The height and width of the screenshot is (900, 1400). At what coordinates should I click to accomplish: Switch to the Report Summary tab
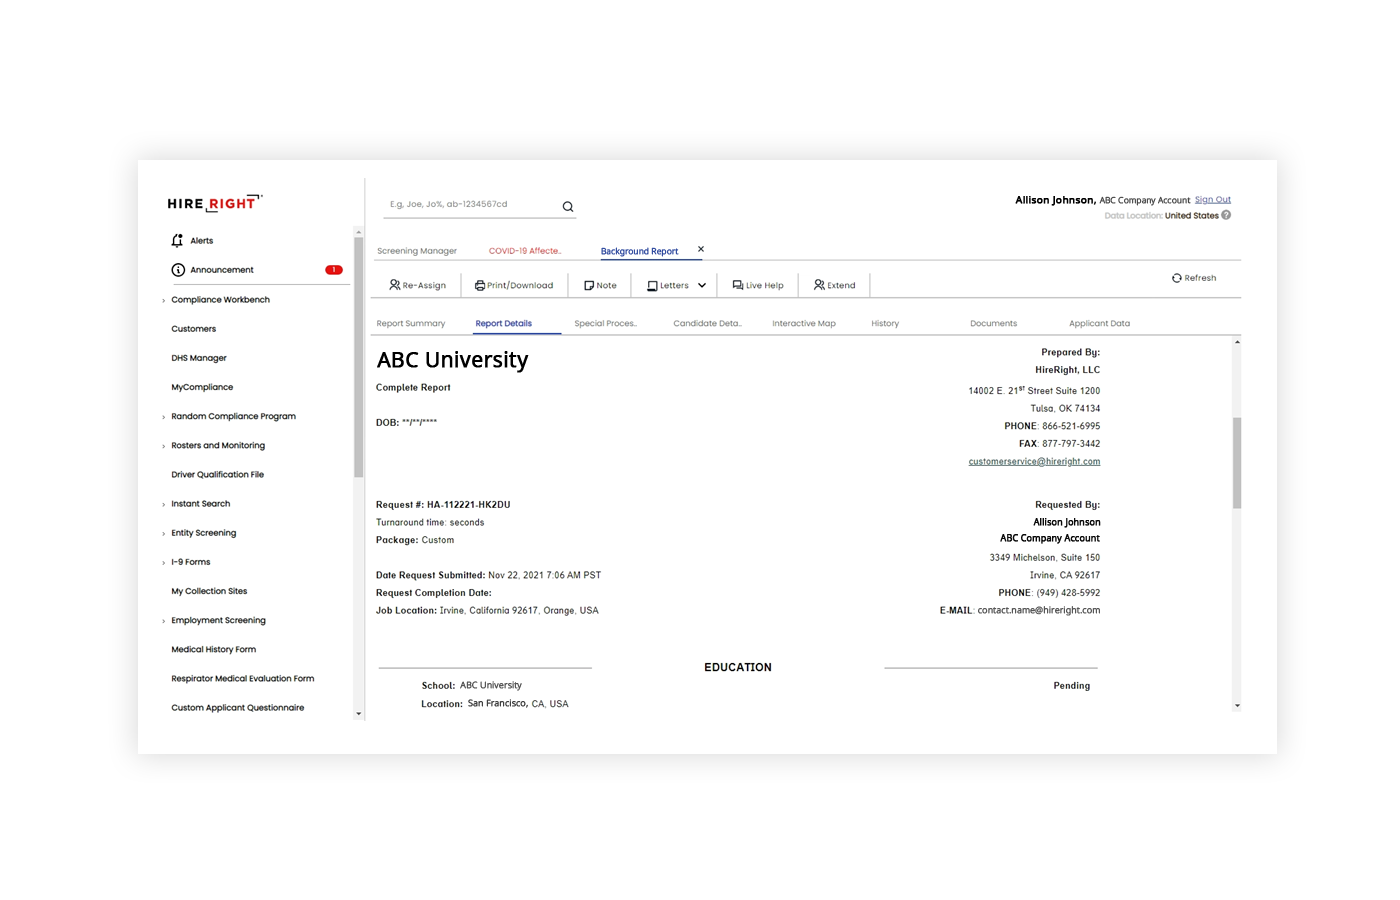410,323
